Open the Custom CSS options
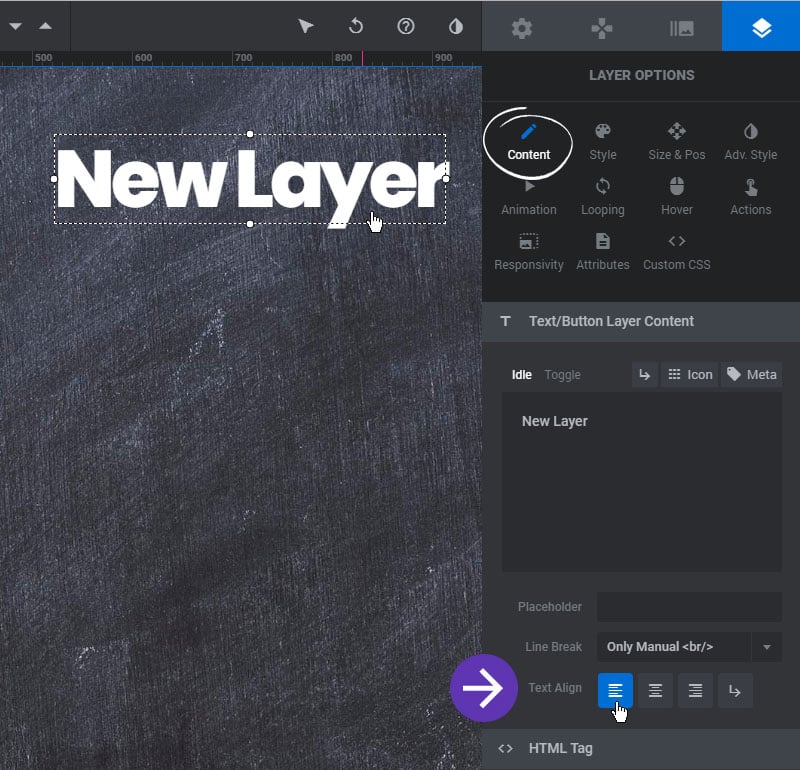This screenshot has height=770, width=800. pyautogui.click(x=677, y=253)
